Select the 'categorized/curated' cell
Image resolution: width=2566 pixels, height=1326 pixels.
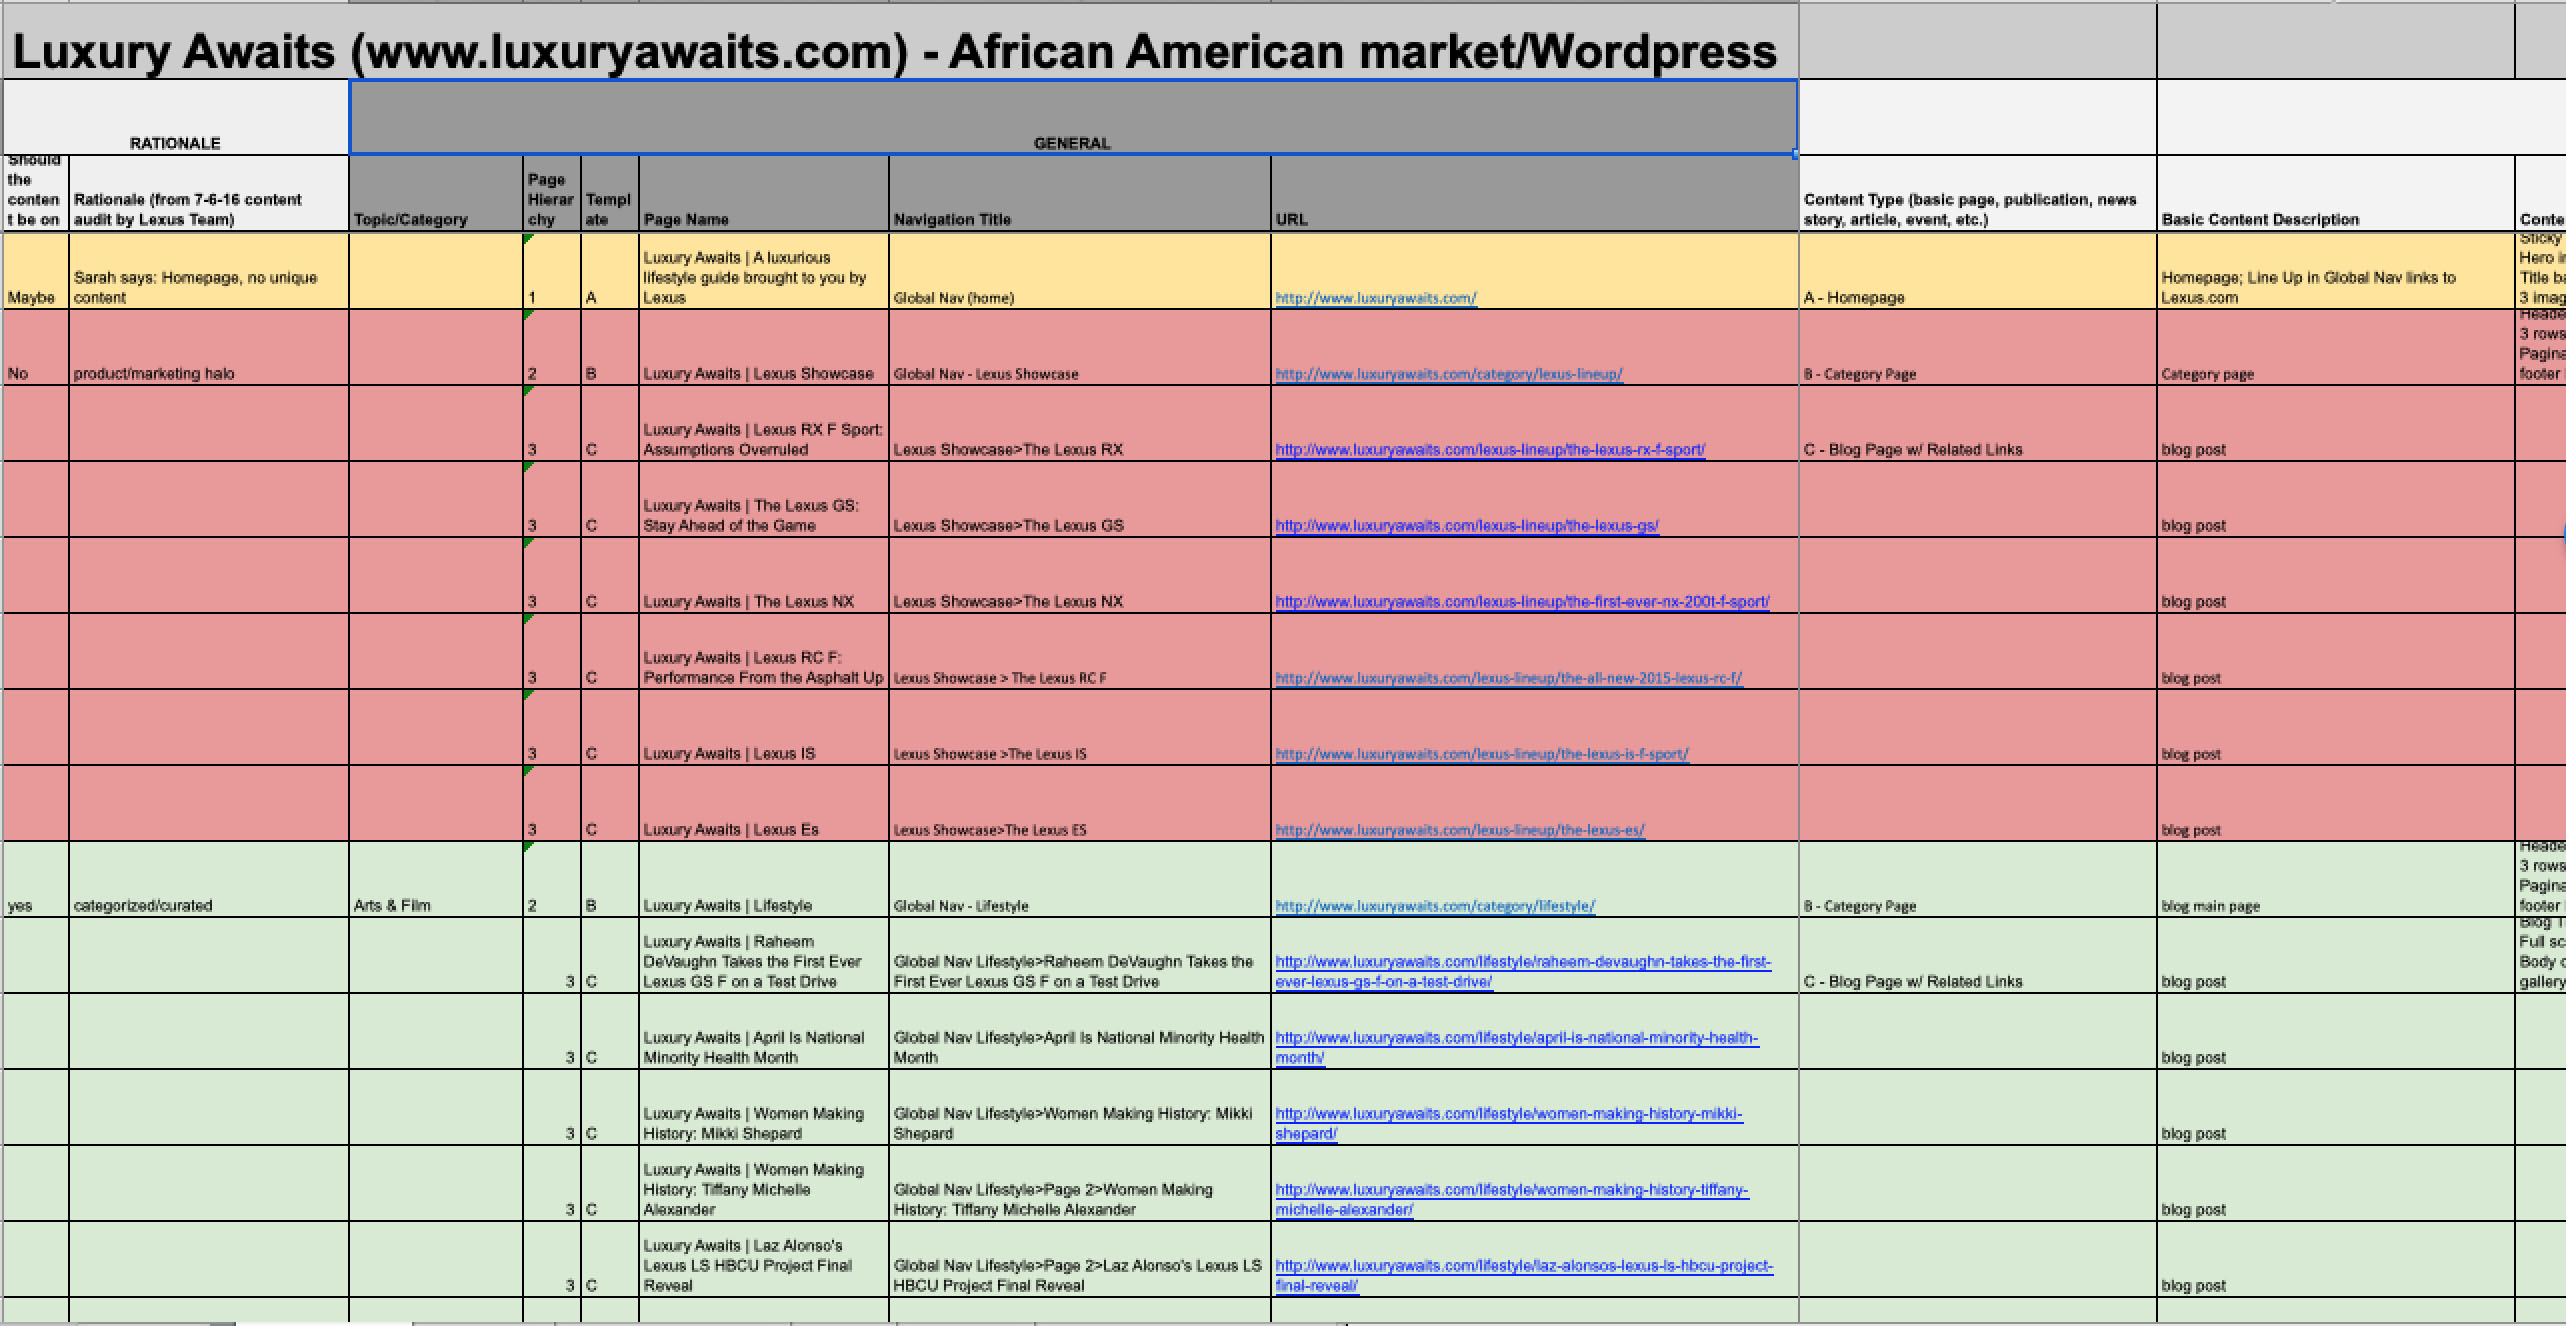pyautogui.click(x=209, y=879)
